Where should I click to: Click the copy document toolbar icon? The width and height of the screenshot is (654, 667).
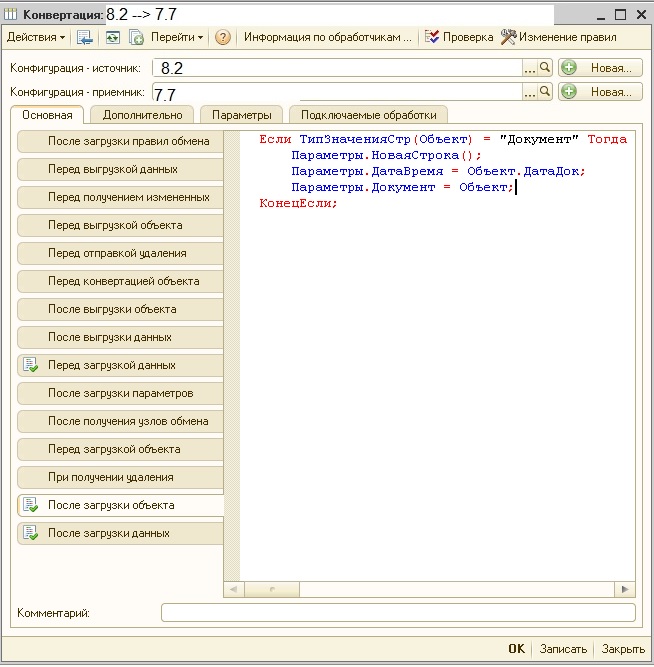point(136,37)
